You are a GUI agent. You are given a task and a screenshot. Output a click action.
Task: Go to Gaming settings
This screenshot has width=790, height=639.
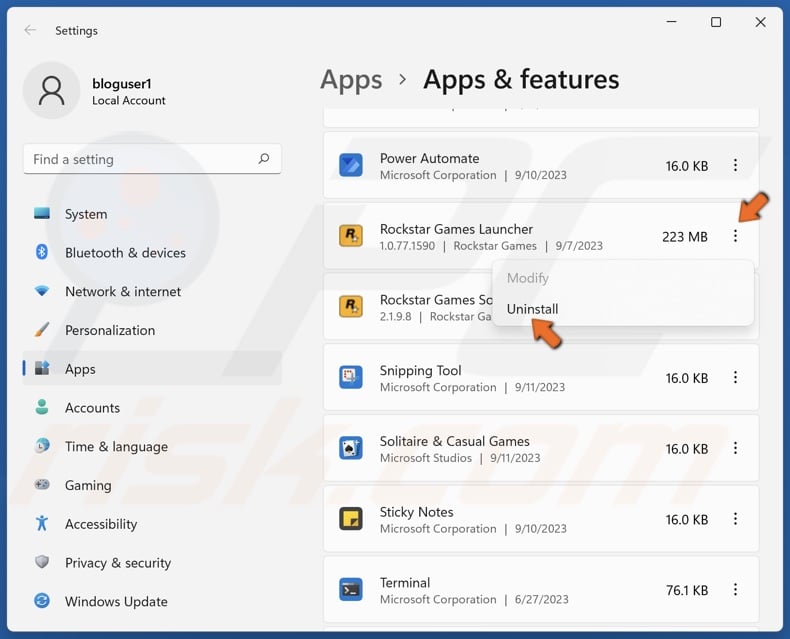152,485
